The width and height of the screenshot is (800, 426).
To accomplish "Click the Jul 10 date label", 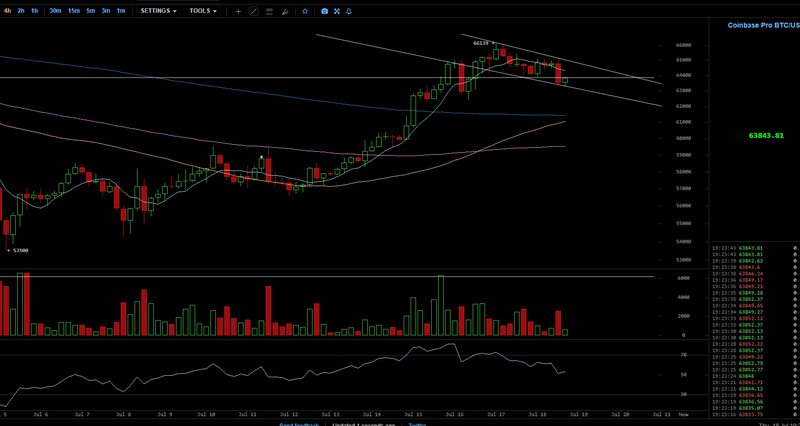I will click(x=205, y=414).
